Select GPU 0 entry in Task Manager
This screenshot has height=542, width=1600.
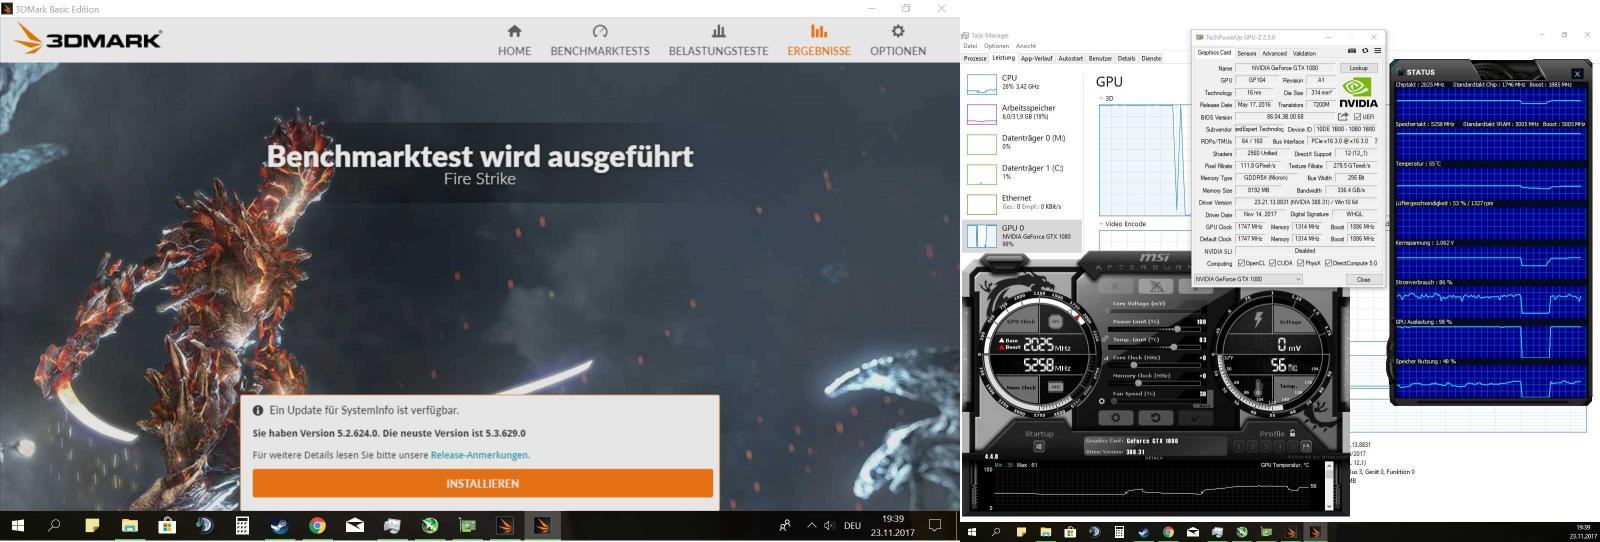click(1024, 235)
